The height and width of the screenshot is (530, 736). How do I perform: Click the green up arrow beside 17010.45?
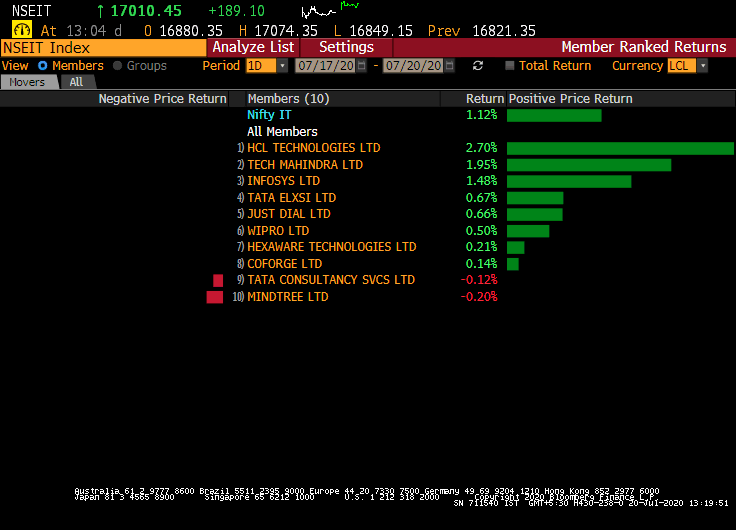tap(100, 11)
